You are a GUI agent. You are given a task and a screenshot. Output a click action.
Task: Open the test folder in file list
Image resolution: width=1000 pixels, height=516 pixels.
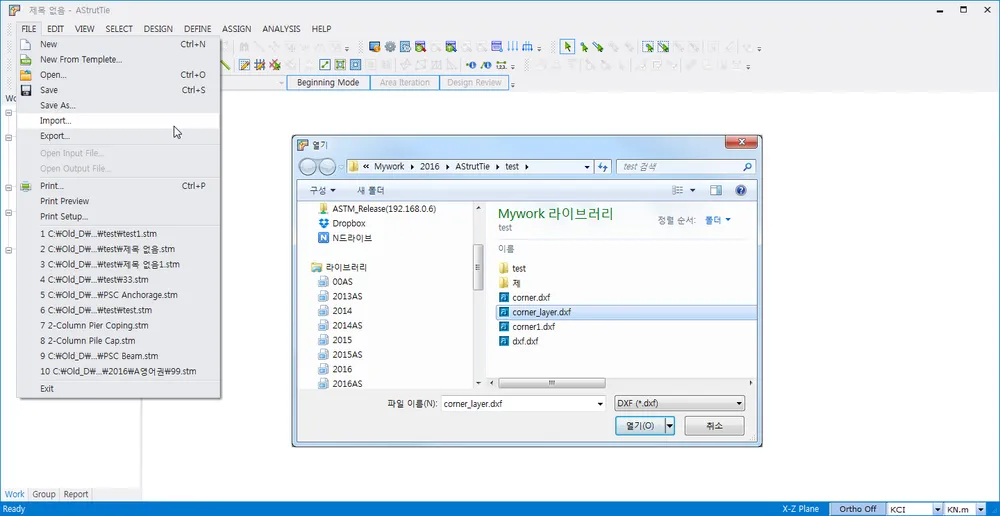click(518, 269)
